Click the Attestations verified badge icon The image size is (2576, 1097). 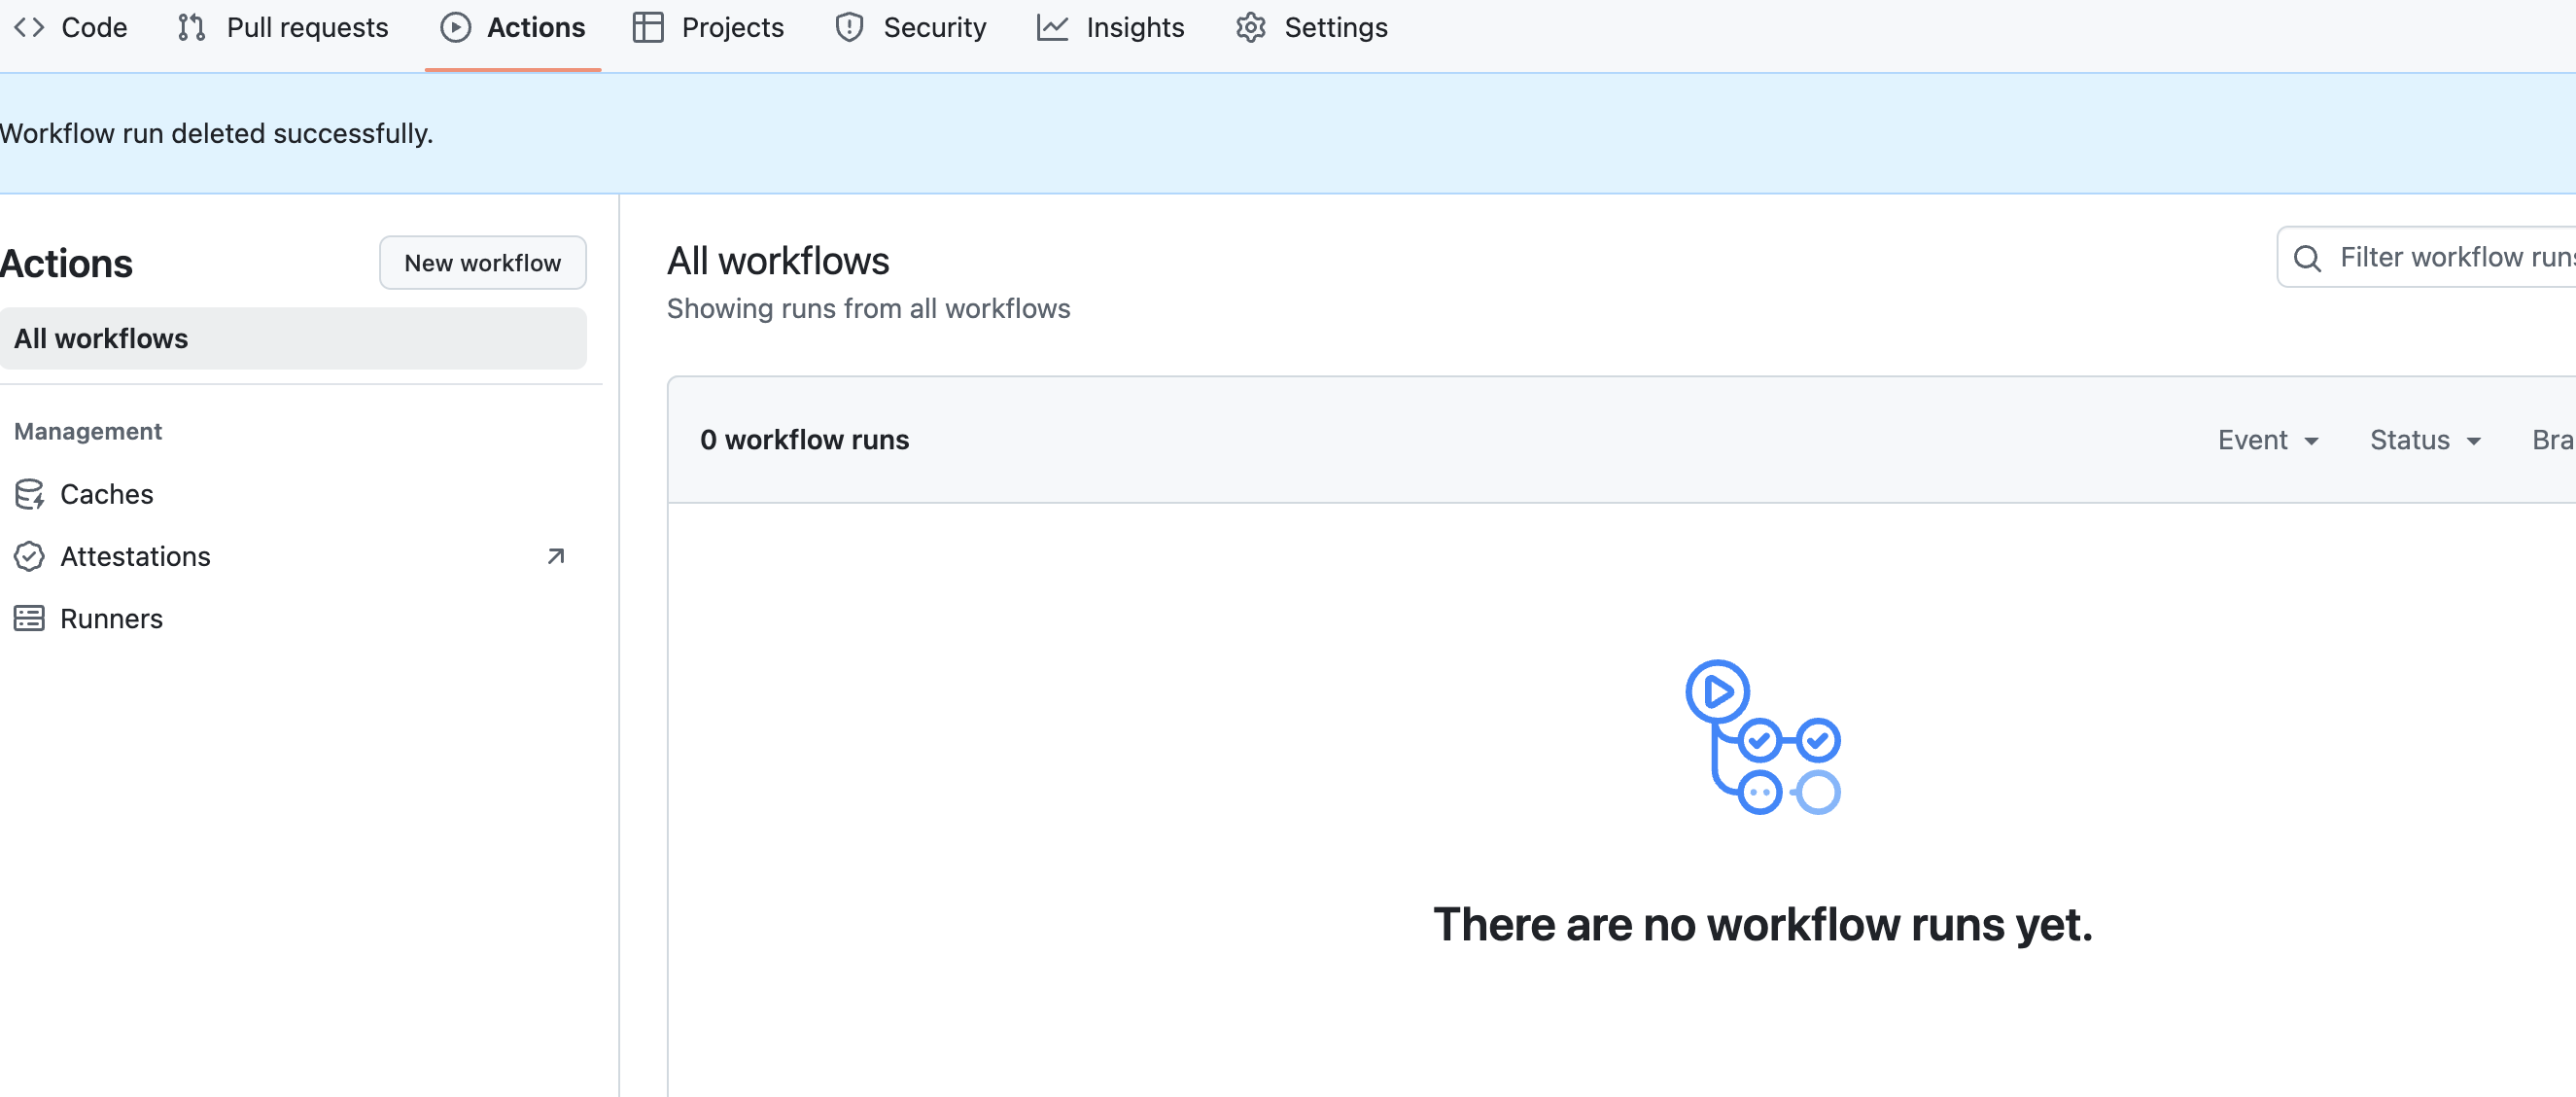click(x=29, y=556)
